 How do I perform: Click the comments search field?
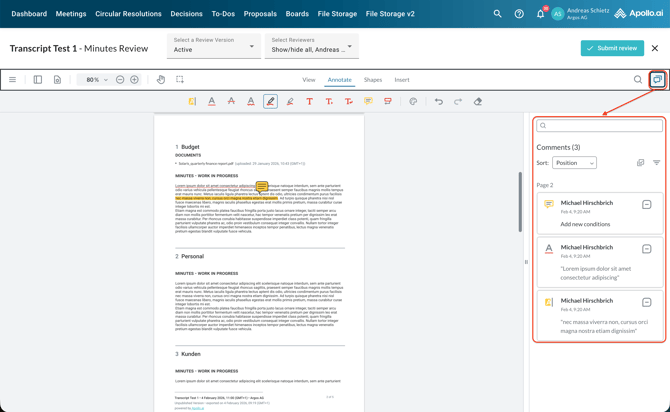[600, 126]
